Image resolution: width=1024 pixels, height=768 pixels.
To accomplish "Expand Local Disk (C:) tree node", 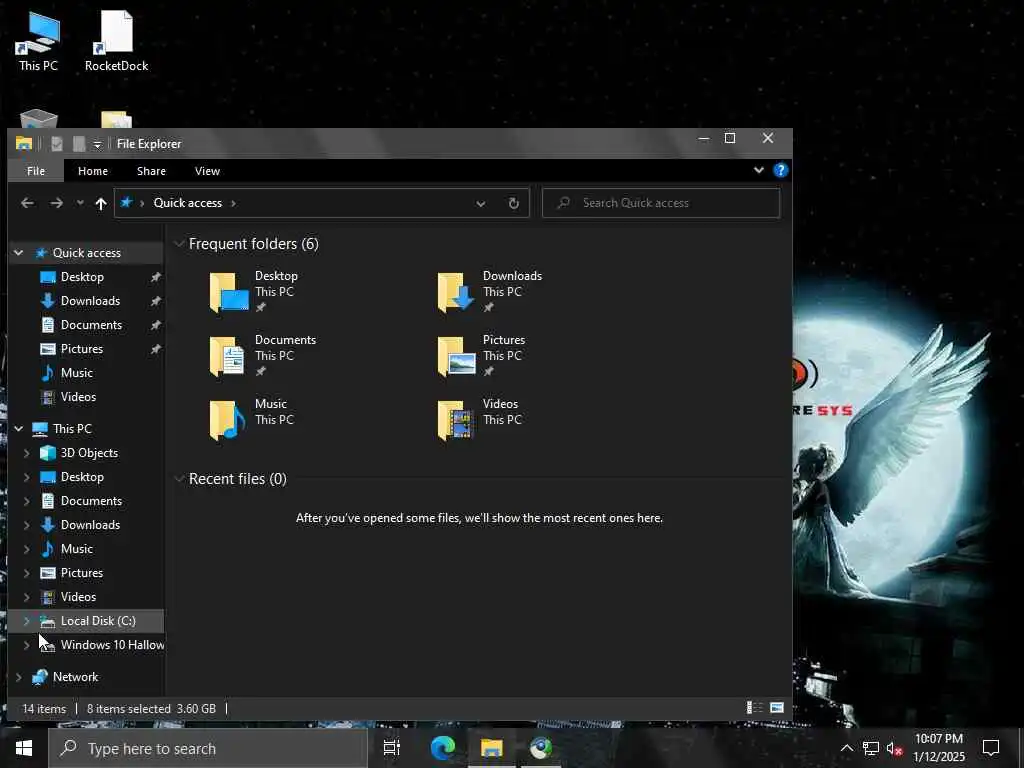I will pyautogui.click(x=27, y=620).
